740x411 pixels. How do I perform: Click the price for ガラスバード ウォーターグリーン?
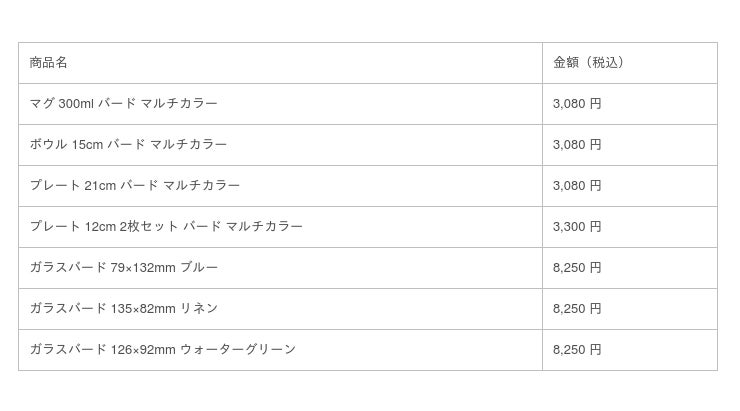577,350
